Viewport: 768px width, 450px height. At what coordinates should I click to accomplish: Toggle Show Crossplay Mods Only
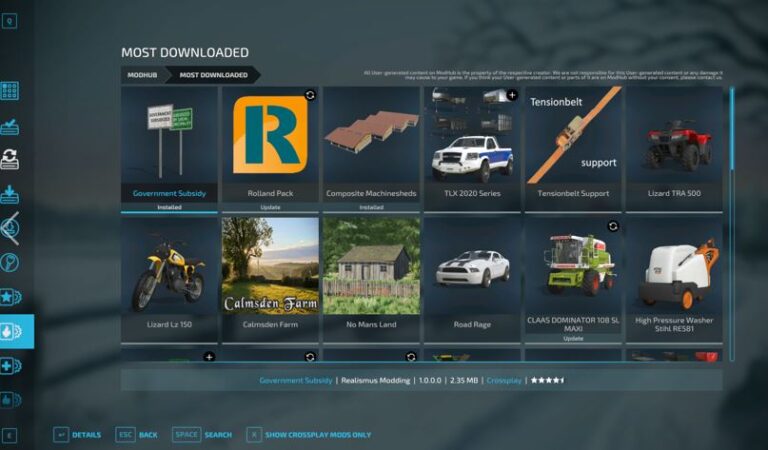(x=309, y=435)
